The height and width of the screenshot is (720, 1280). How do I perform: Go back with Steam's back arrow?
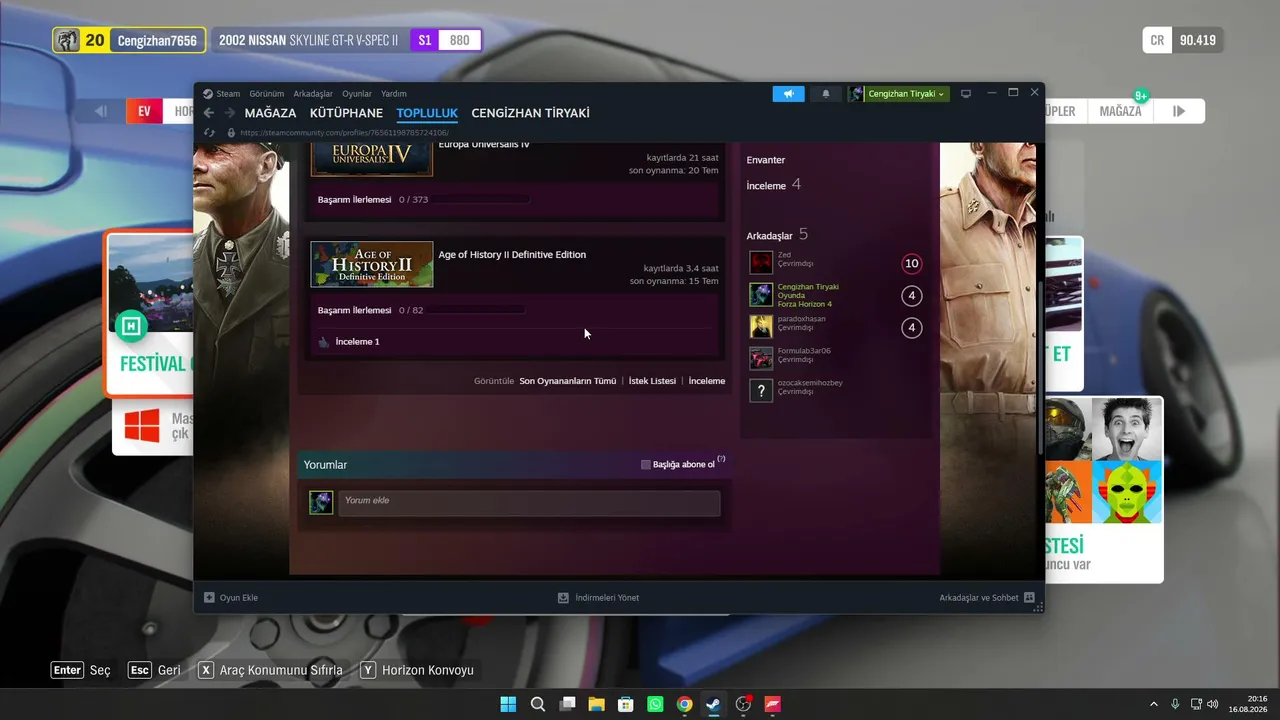coord(209,113)
